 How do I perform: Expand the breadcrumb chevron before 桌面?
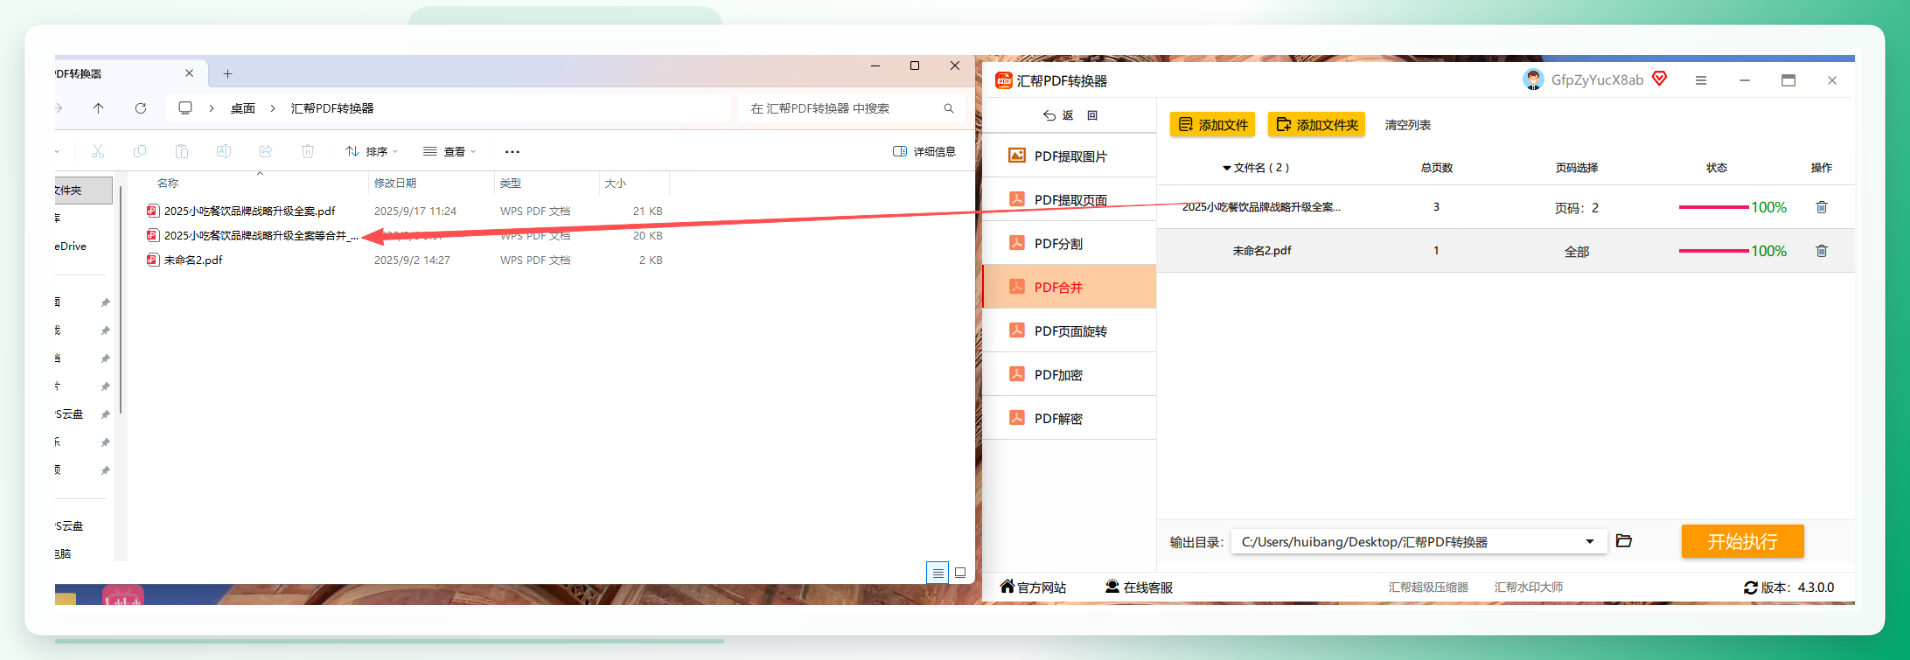(x=212, y=108)
